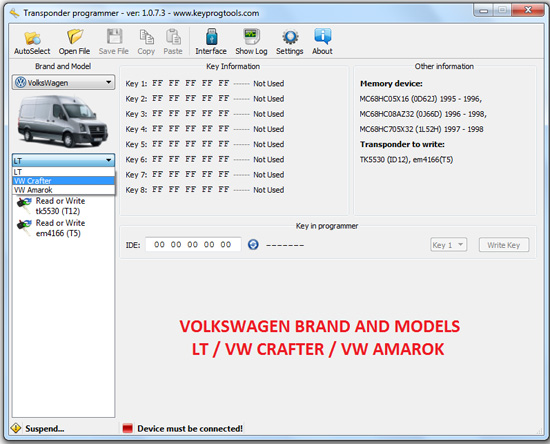Expand the VolksWagen brand dropdown
Image resolution: width=550 pixels, height=444 pixels.
[x=63, y=82]
